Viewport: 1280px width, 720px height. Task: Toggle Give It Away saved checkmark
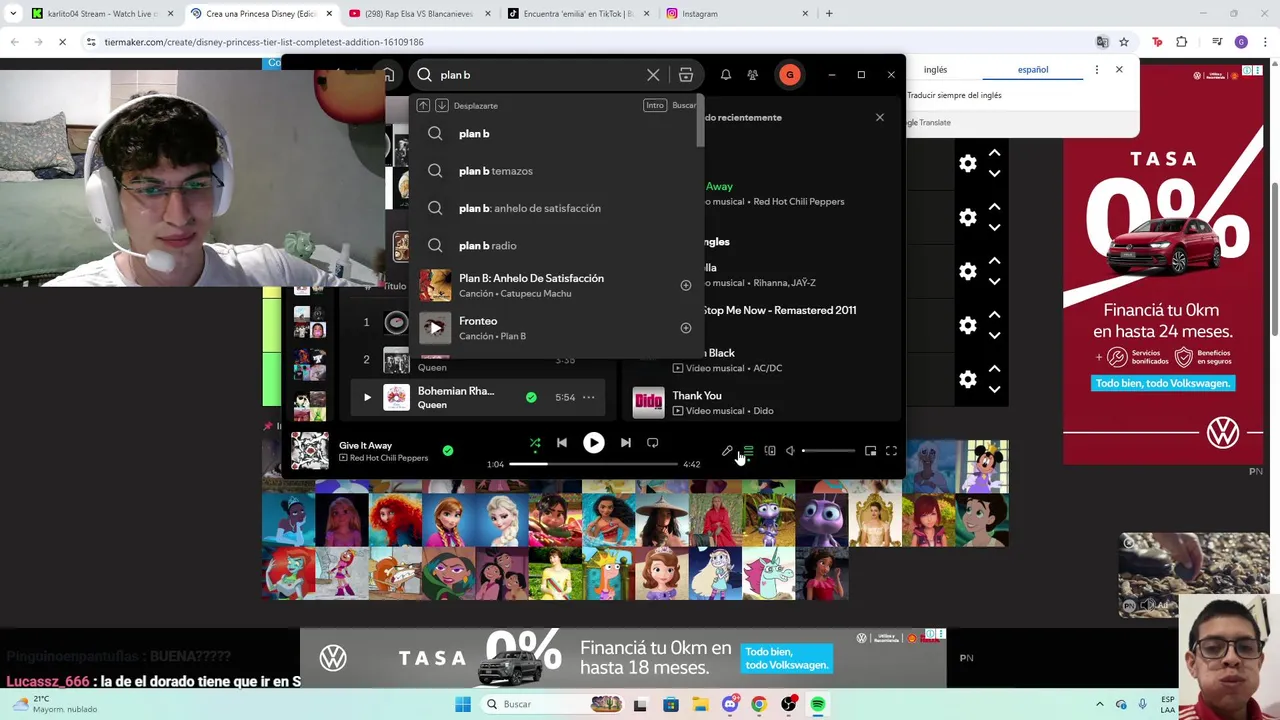(448, 451)
